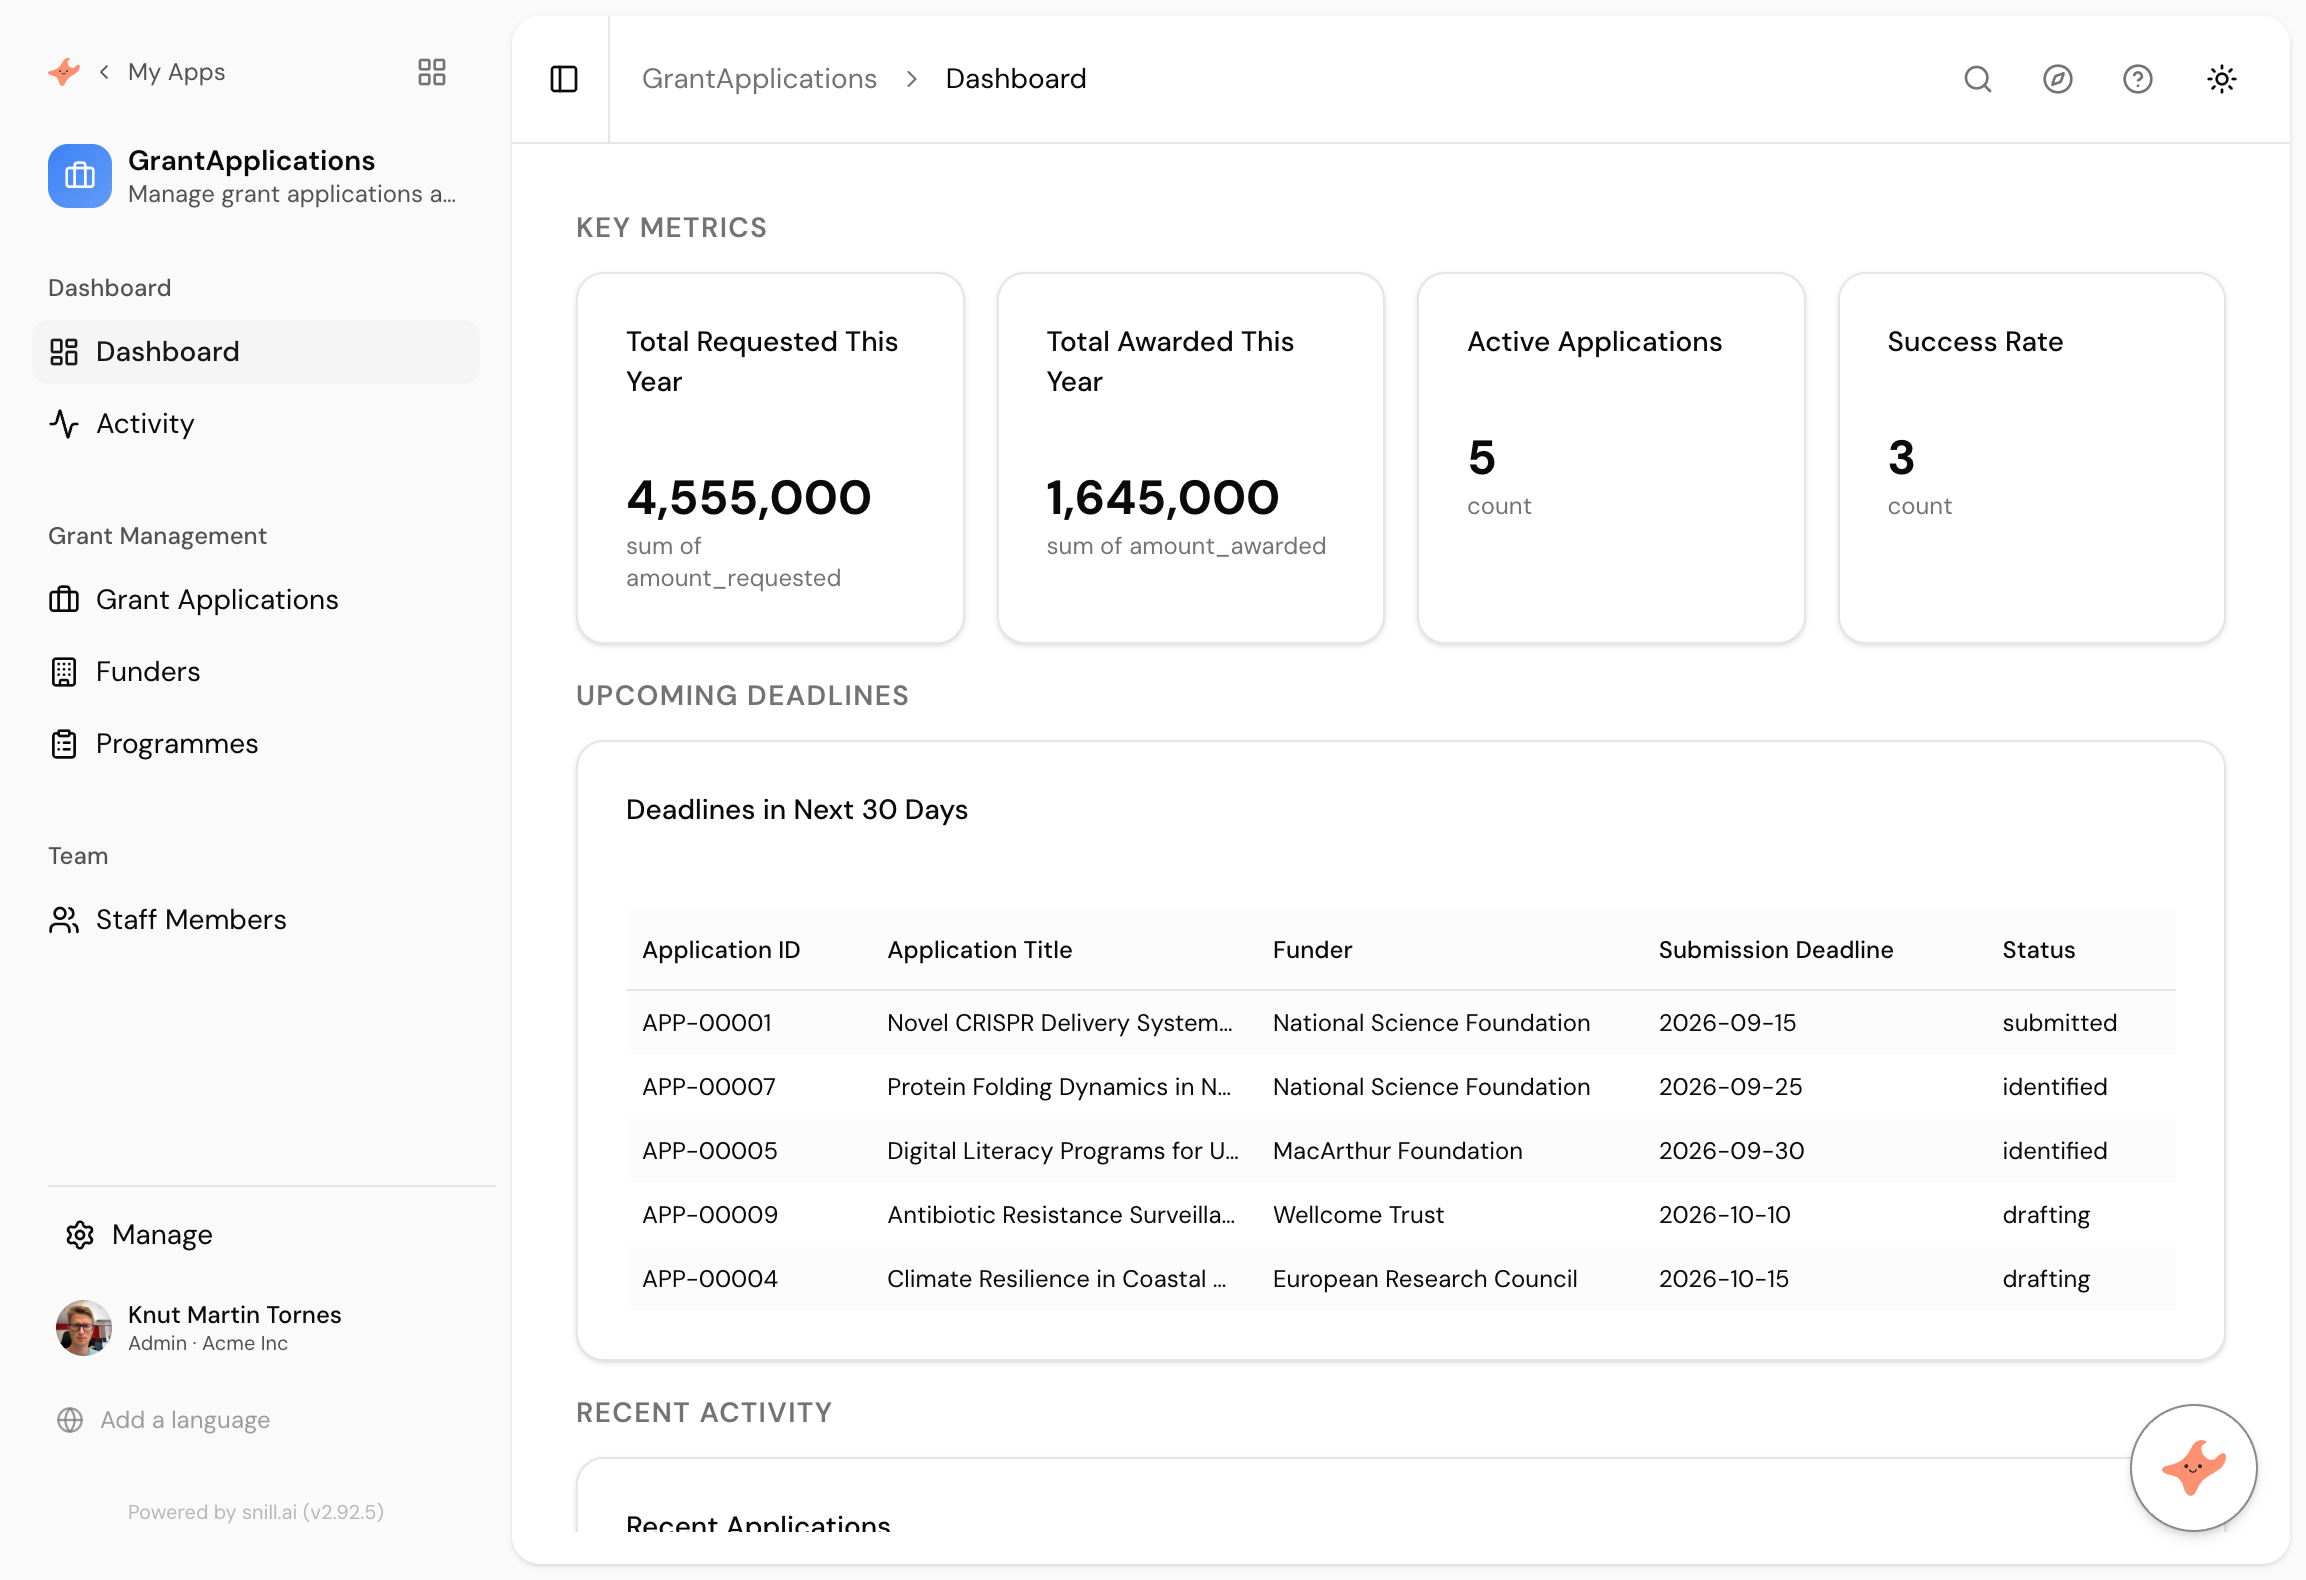This screenshot has height=1580, width=2306.
Task: Click the Manage link
Action: (162, 1235)
